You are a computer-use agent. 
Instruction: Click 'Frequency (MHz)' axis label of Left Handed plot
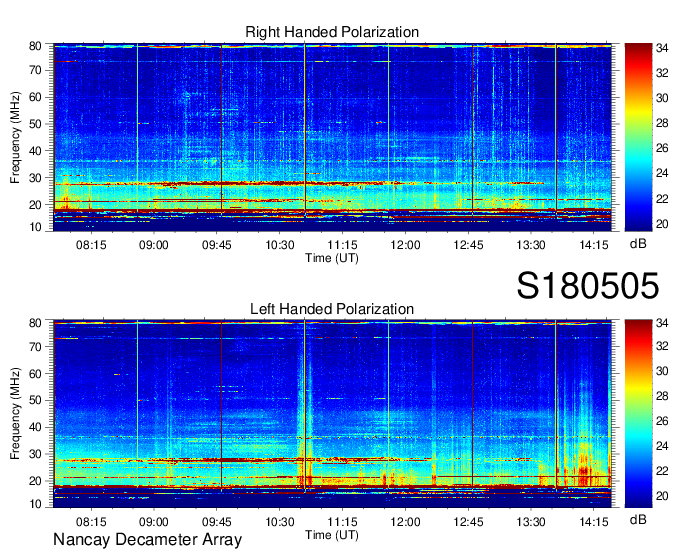click(15, 414)
